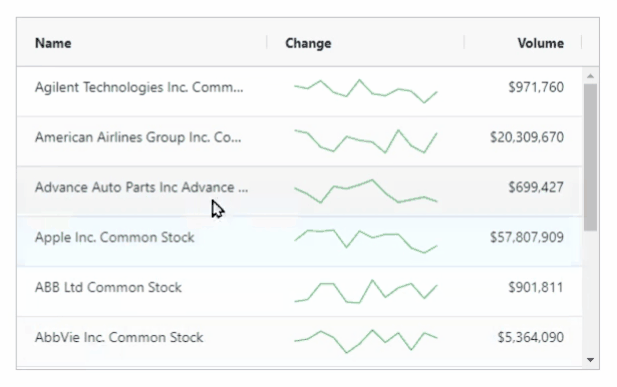The height and width of the screenshot is (387, 617).
Task: Click the scrollbar up arrow
Action: pyautogui.click(x=590, y=76)
